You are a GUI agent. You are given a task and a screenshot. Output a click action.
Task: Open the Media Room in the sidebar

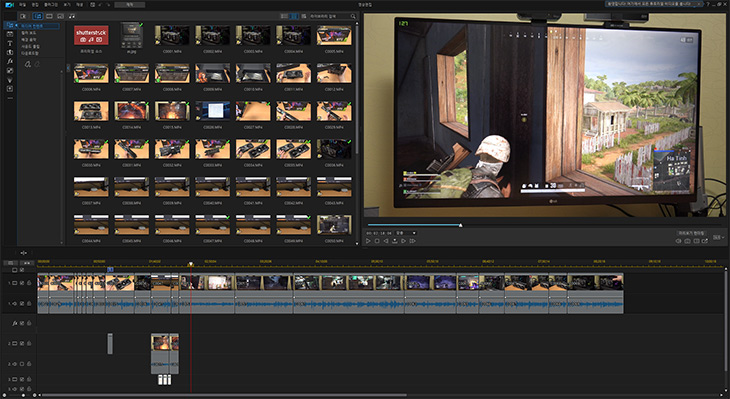10,25
